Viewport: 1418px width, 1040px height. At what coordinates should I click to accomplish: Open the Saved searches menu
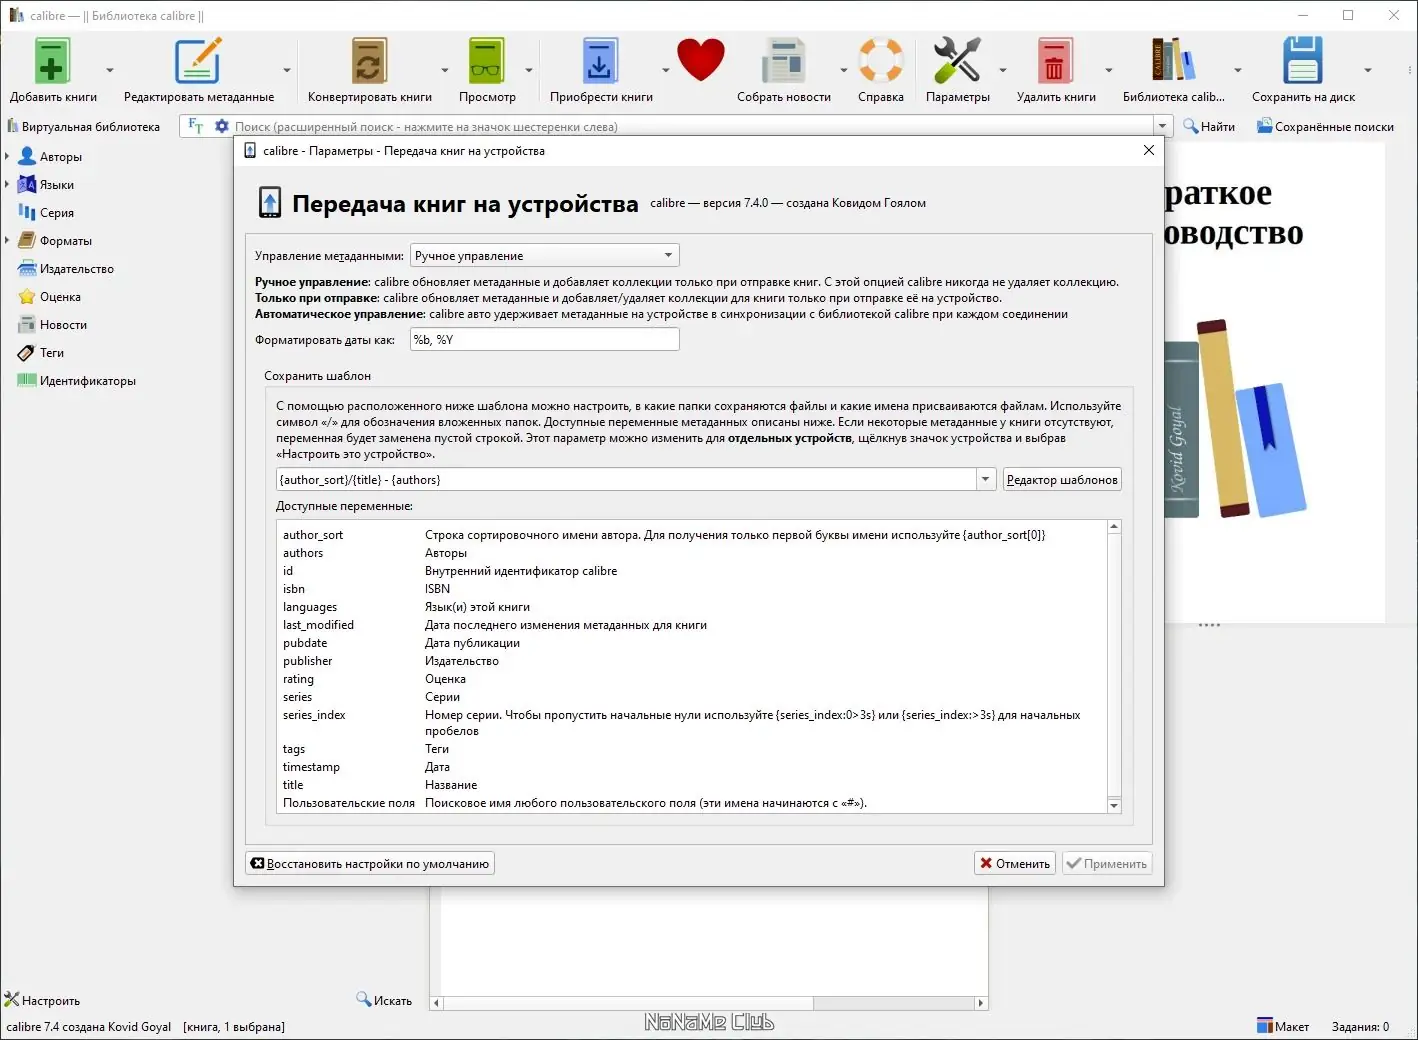point(1325,127)
